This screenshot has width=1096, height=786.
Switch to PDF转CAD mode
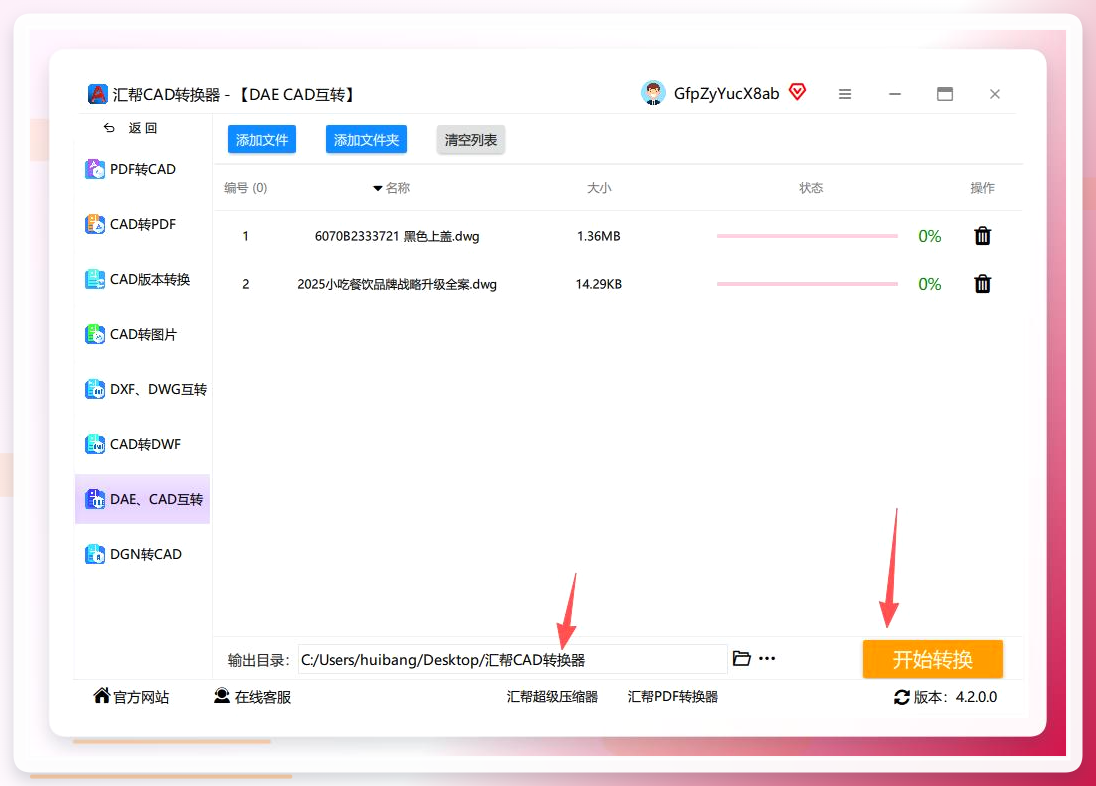(143, 169)
